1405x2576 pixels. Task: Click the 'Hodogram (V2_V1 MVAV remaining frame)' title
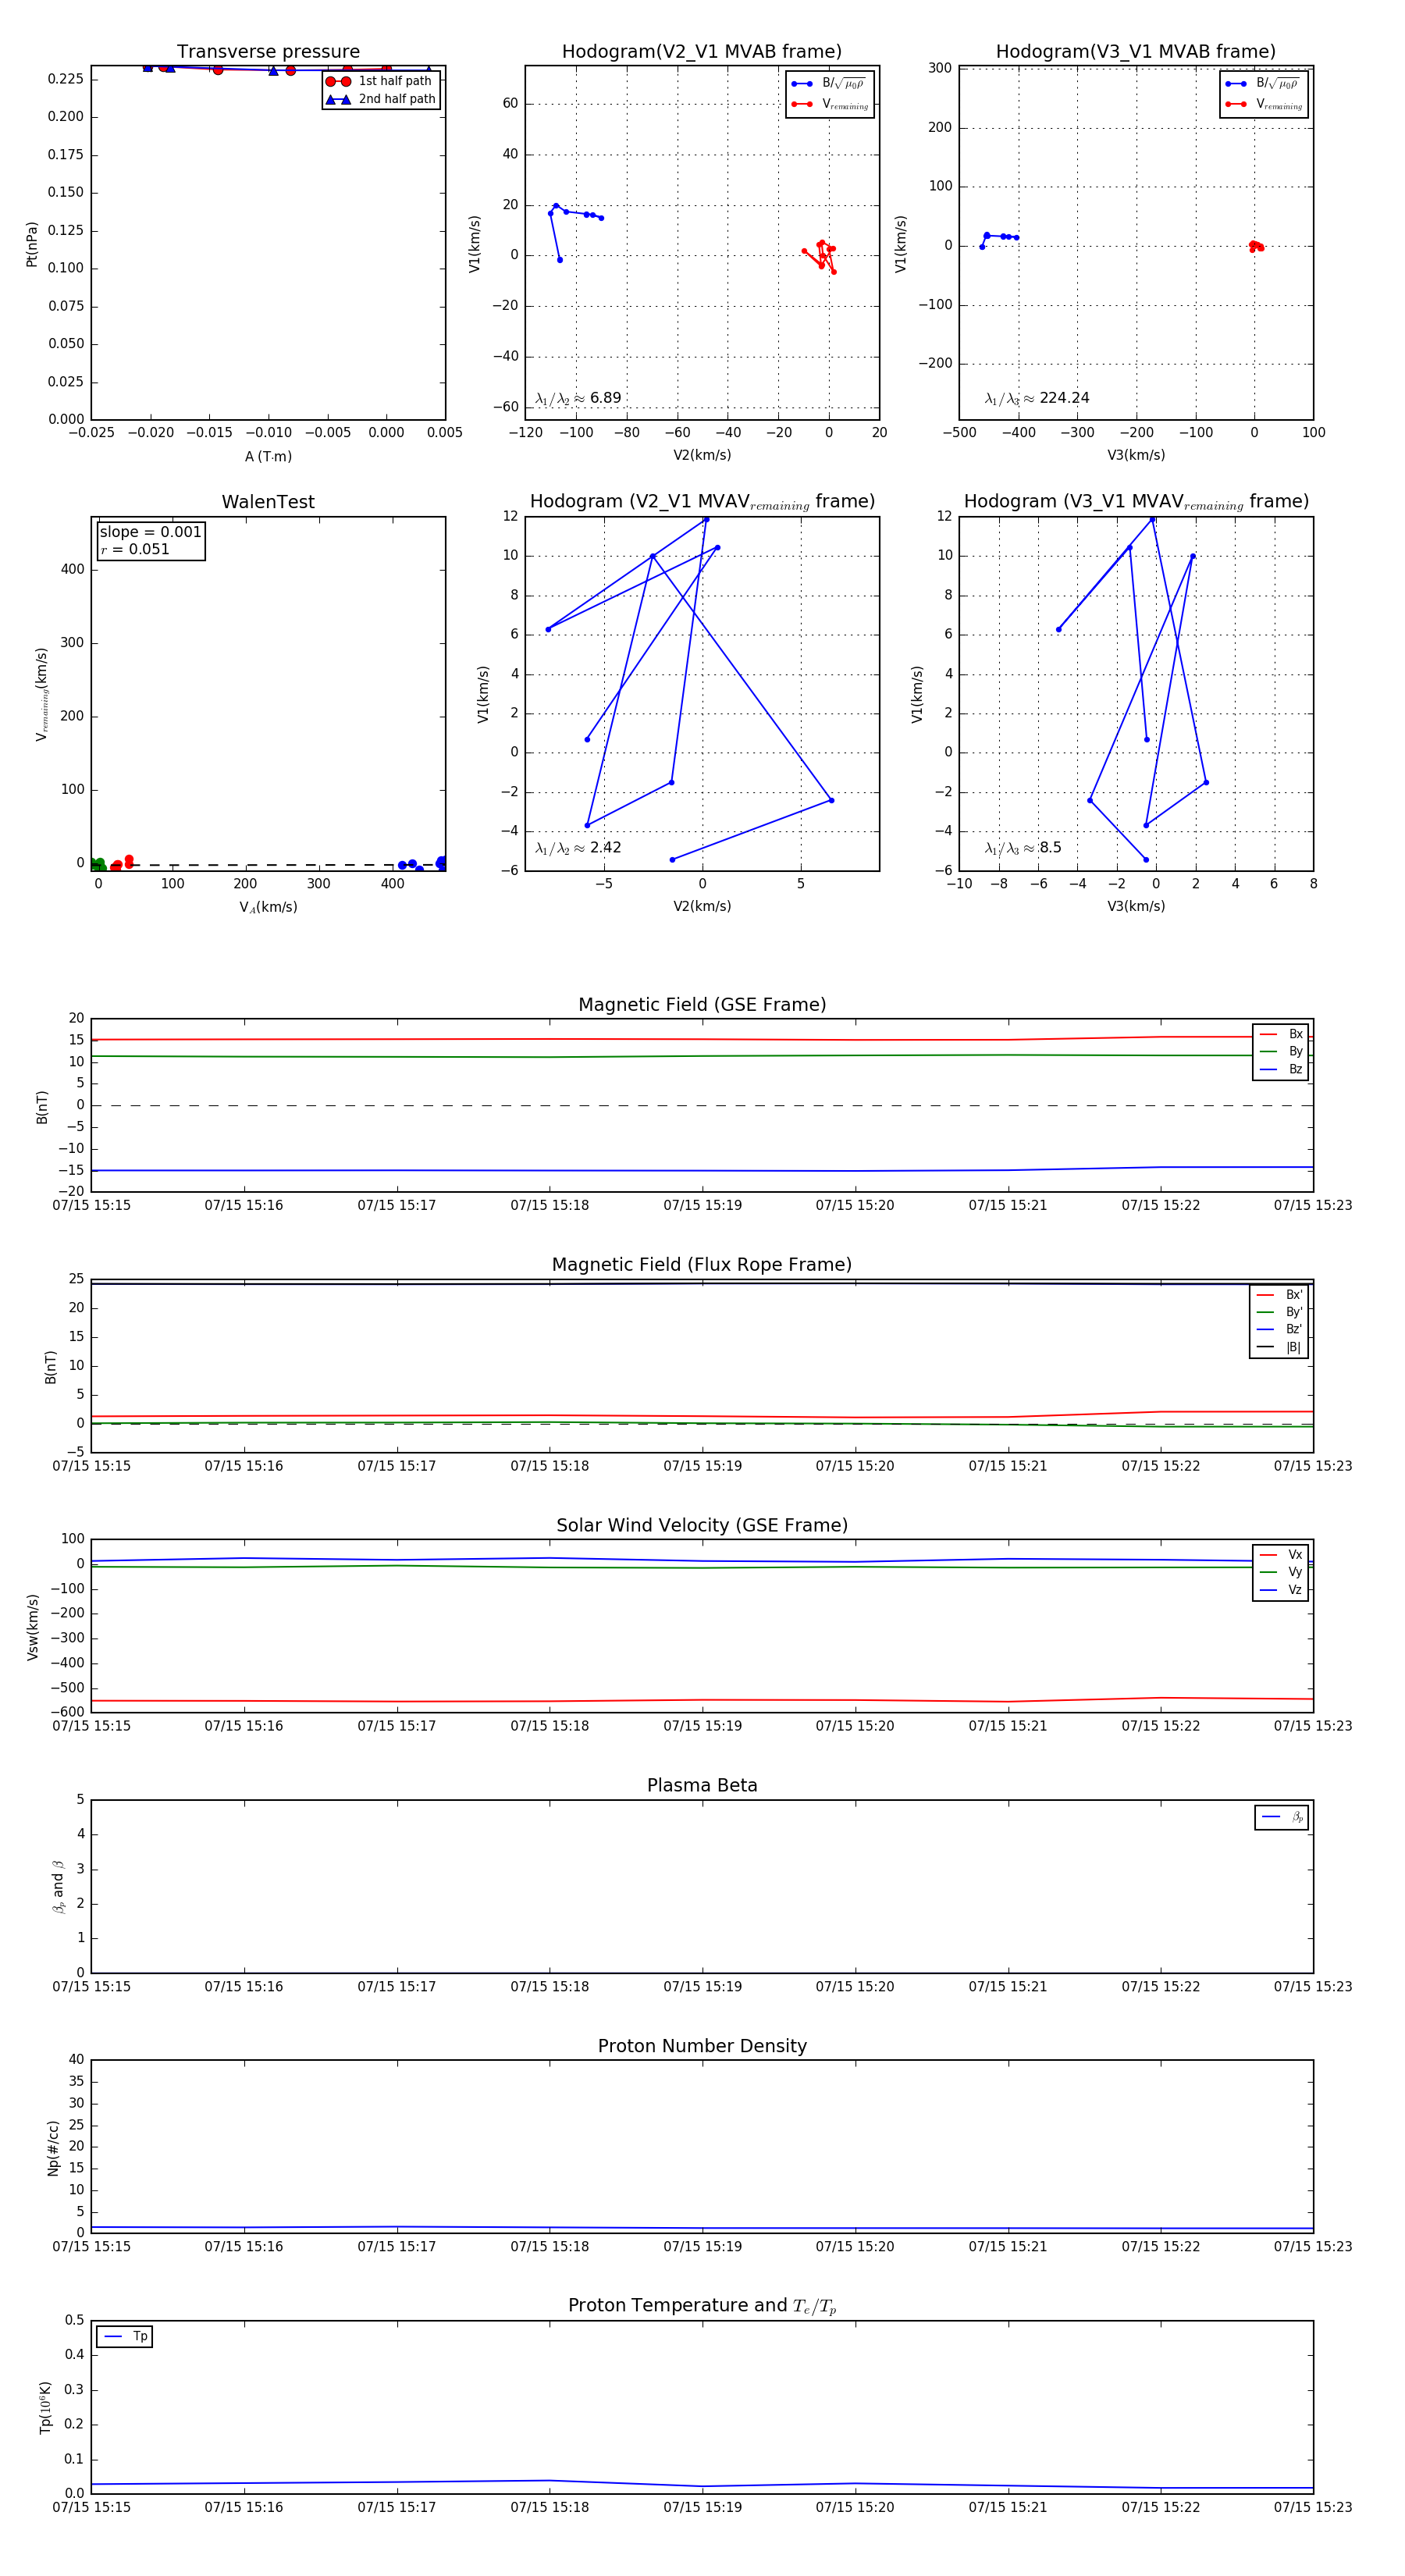click(x=702, y=502)
